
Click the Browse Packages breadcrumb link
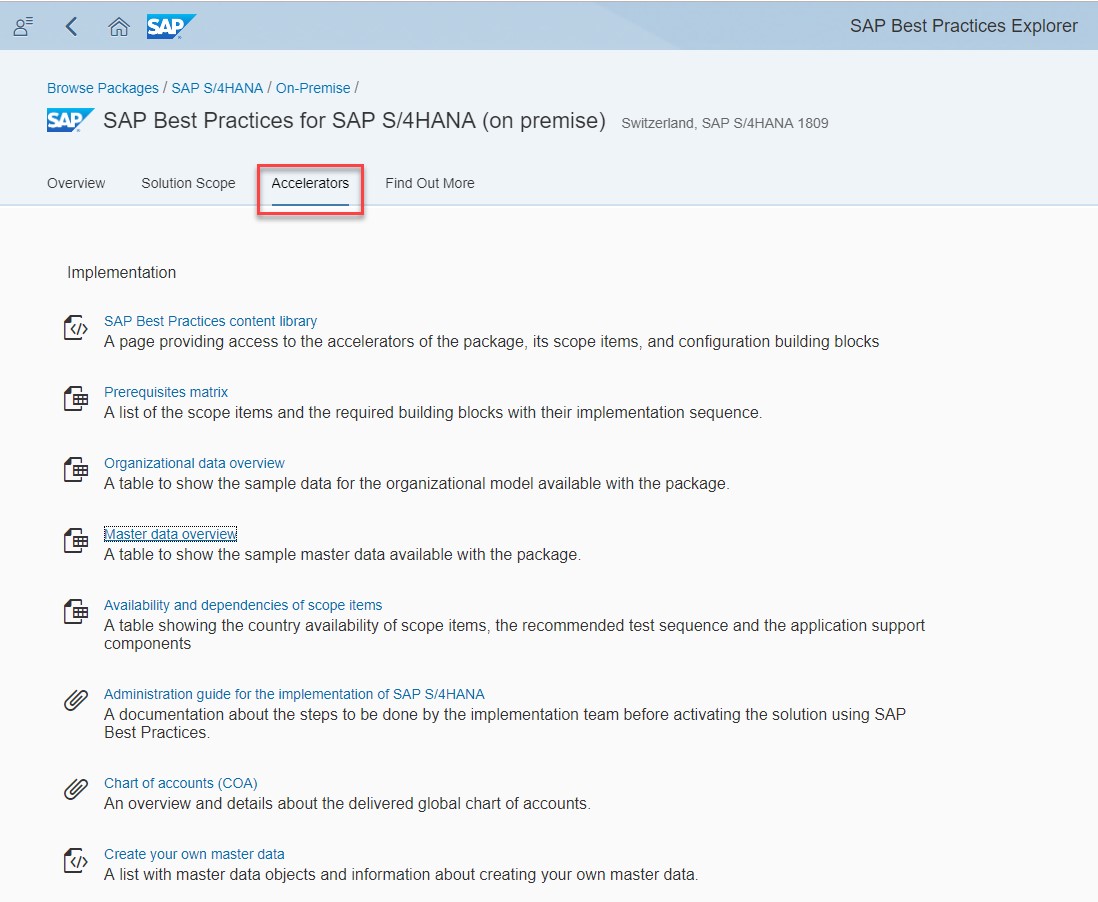(x=103, y=88)
